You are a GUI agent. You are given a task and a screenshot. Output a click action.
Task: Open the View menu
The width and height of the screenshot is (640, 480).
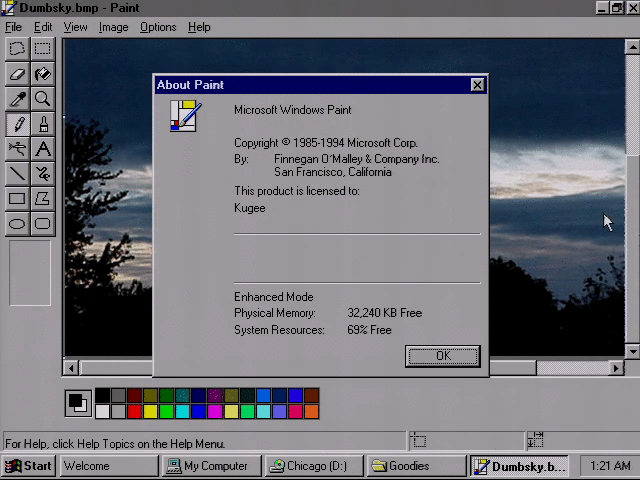(76, 27)
